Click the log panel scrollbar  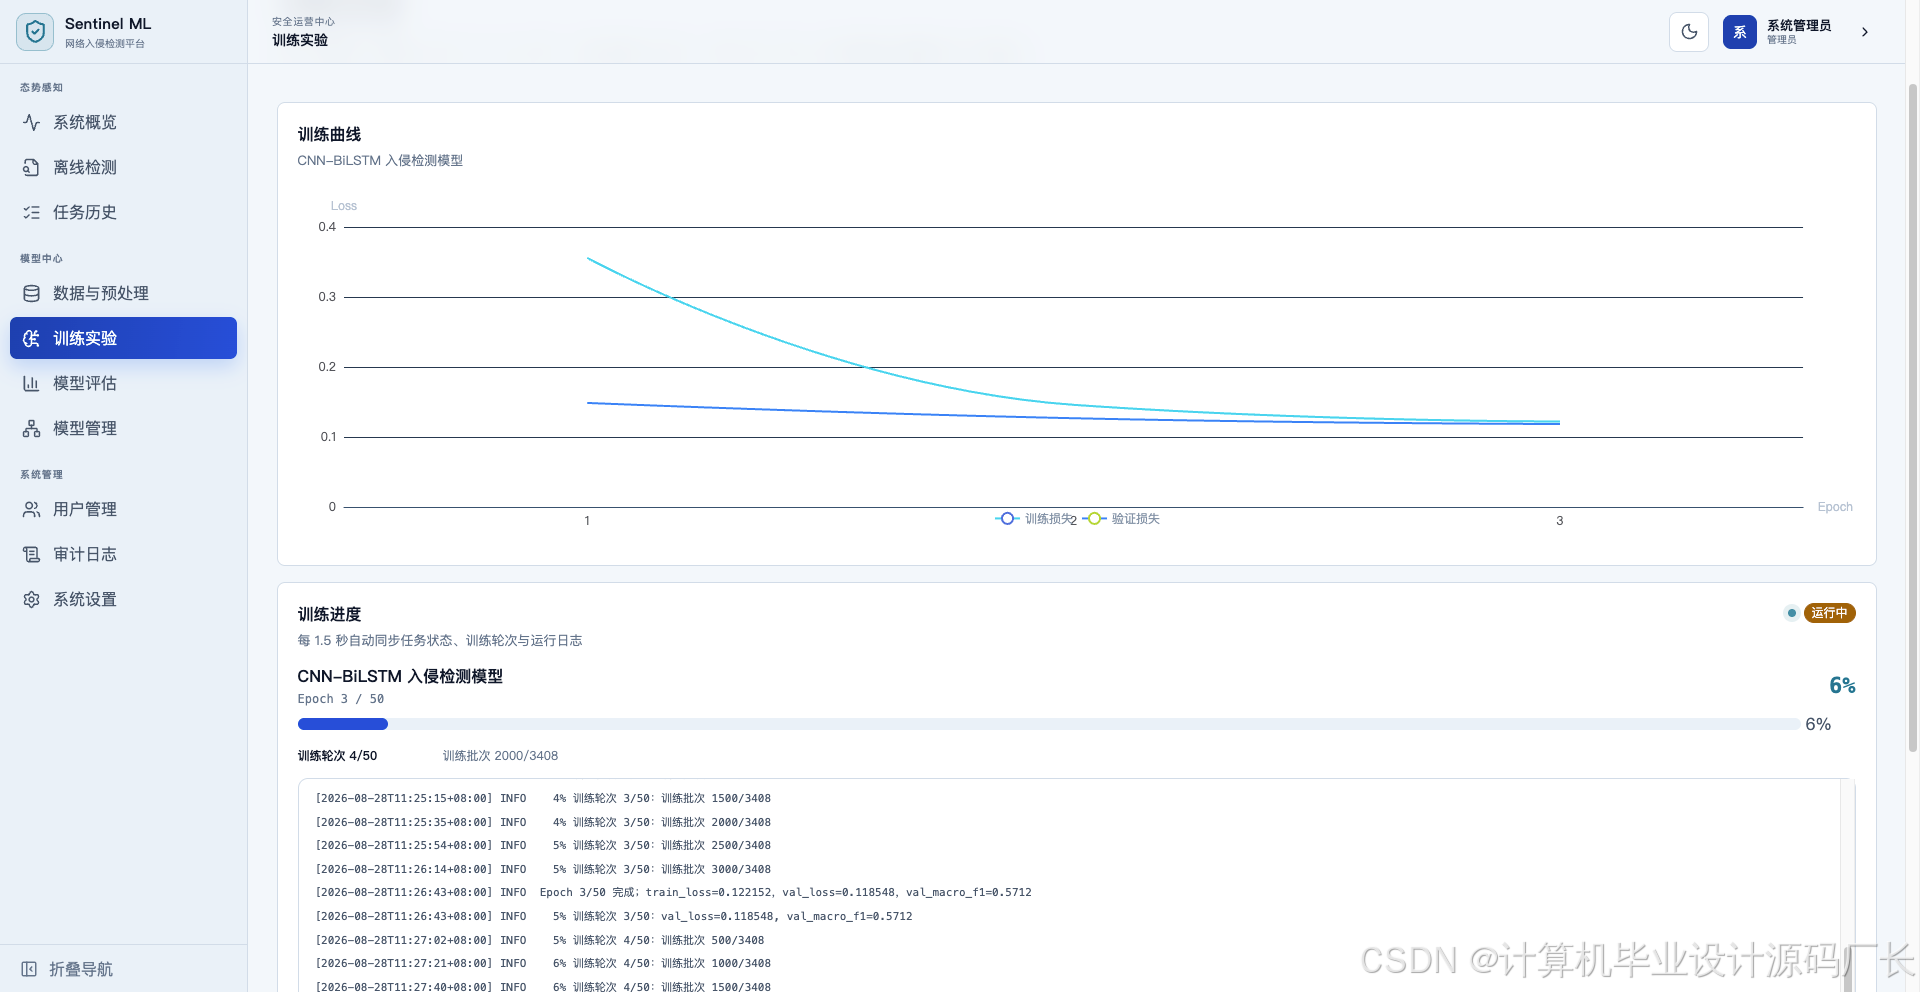click(x=1848, y=885)
